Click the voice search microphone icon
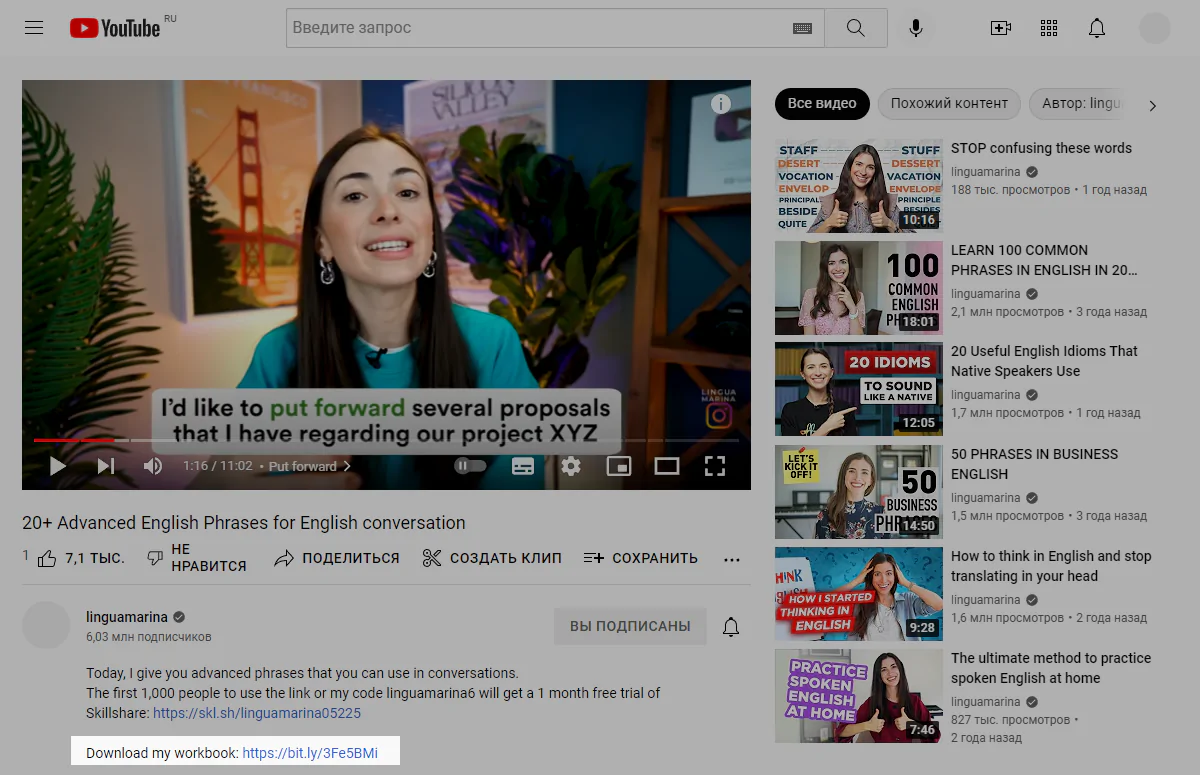 [x=915, y=28]
